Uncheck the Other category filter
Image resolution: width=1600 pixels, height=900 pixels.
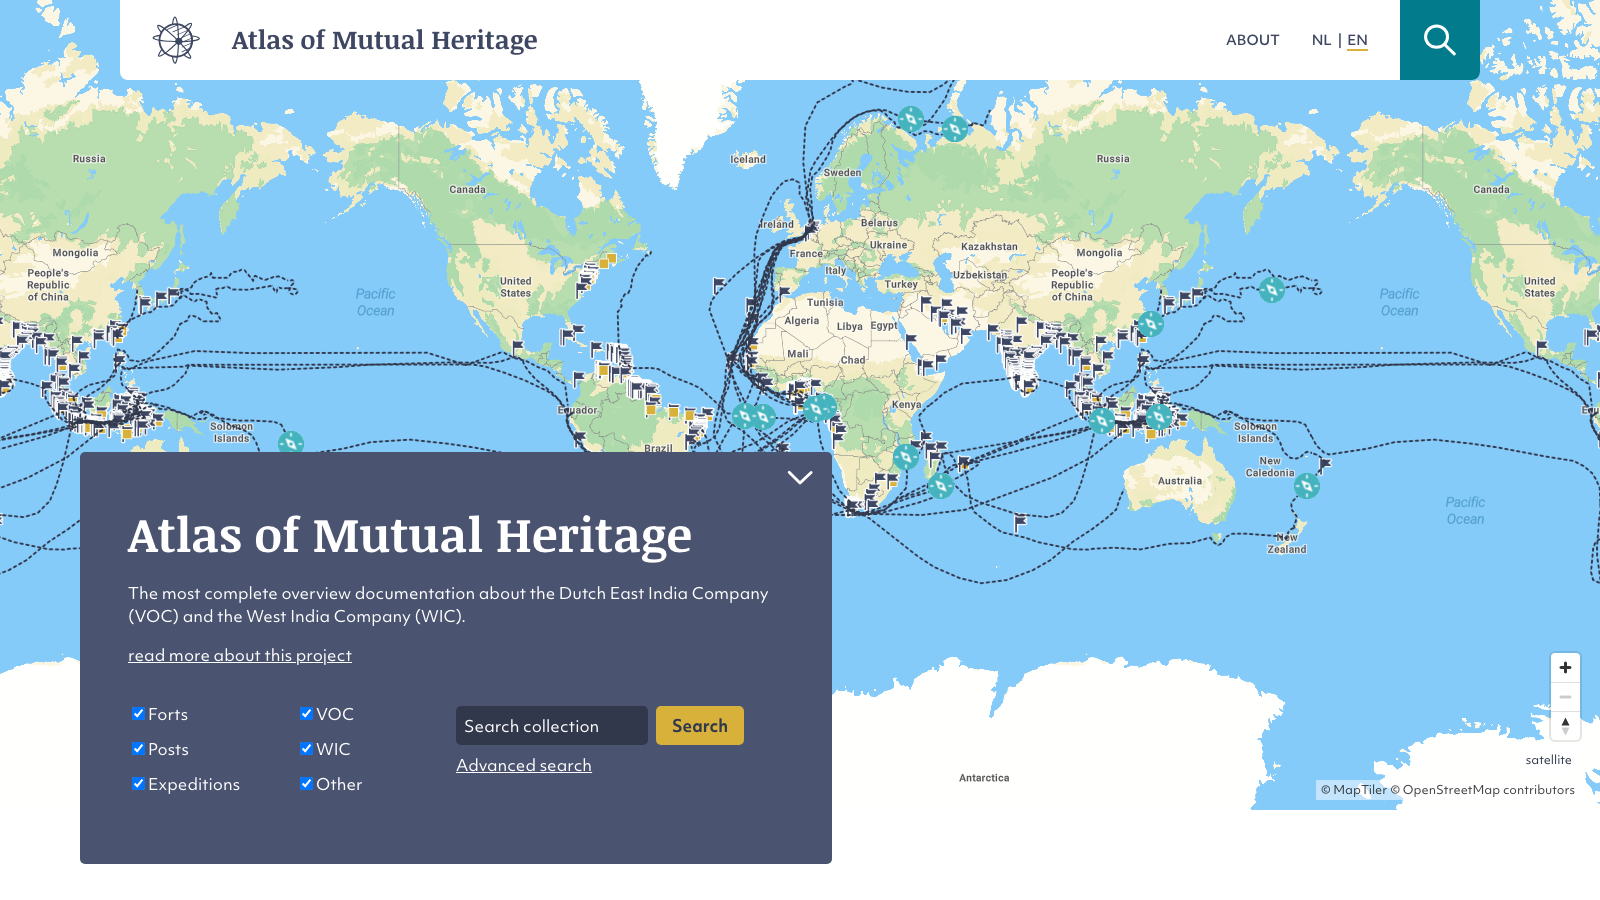(x=306, y=783)
